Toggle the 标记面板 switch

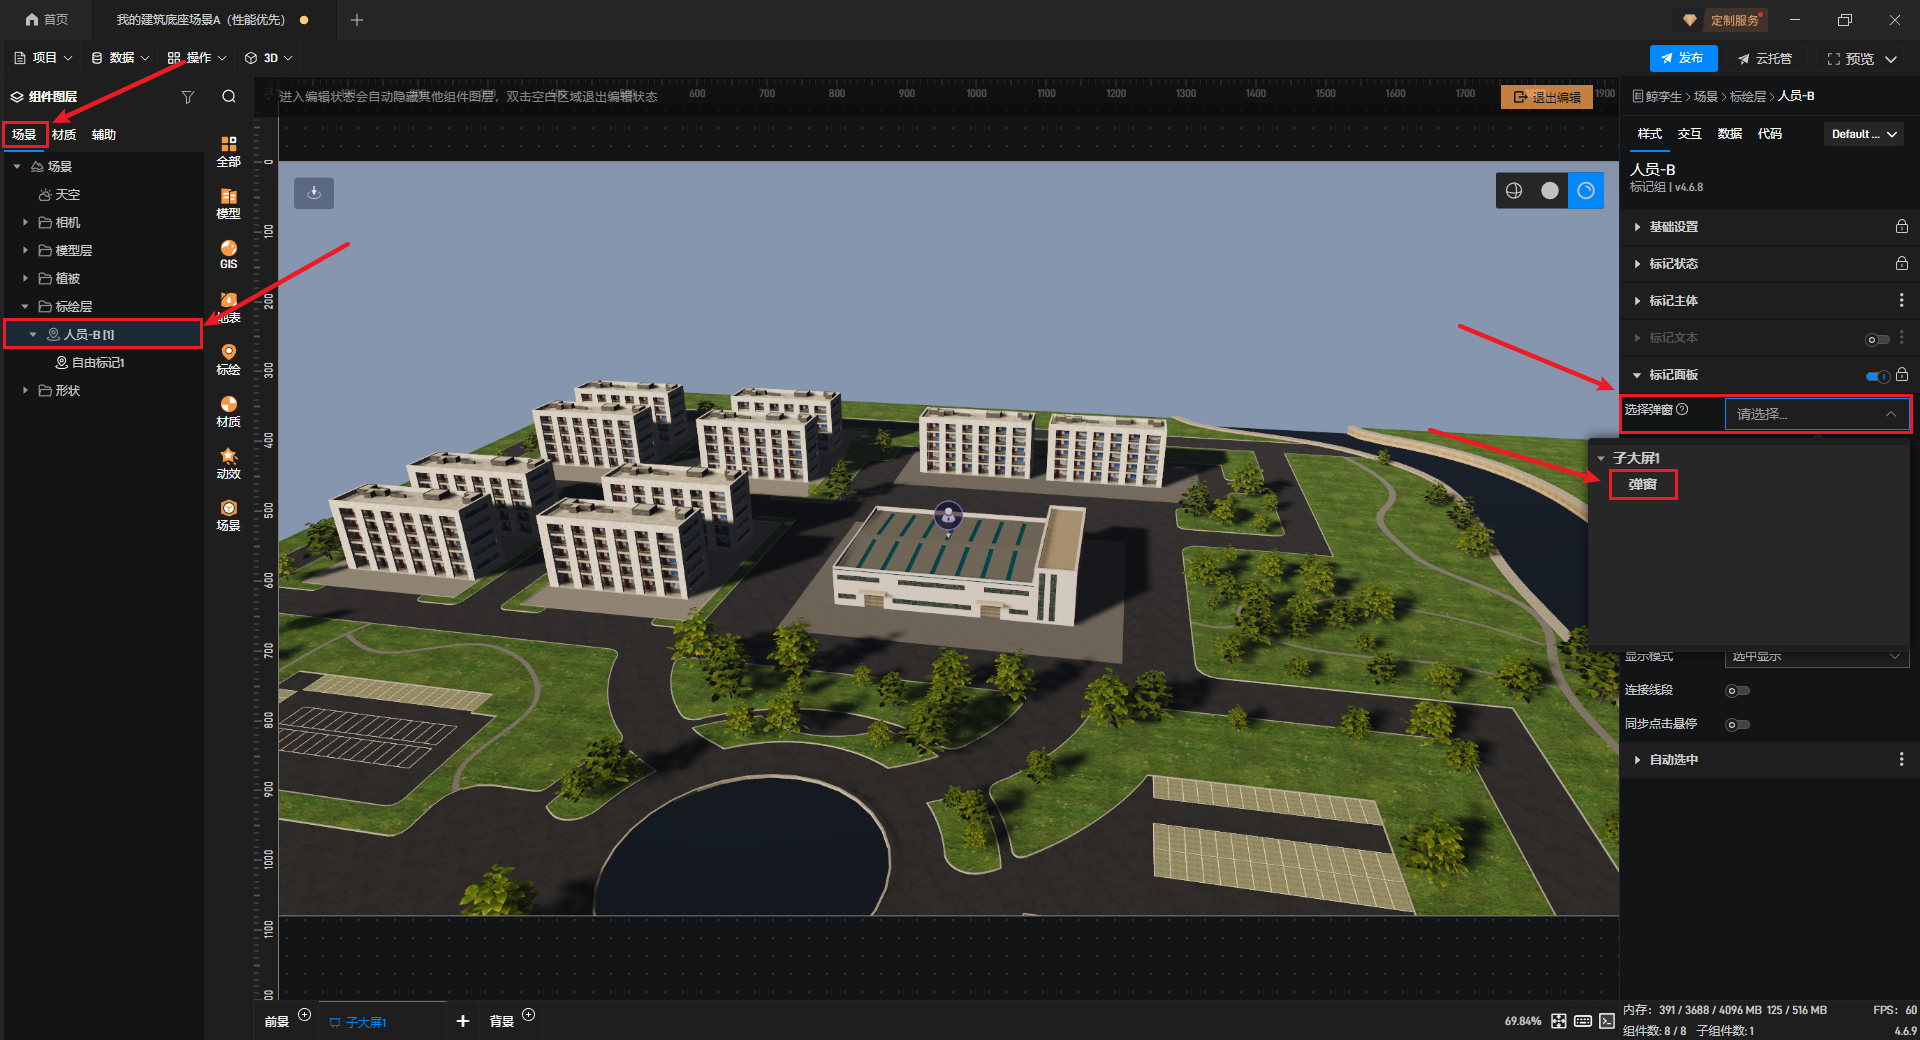coord(1877,376)
